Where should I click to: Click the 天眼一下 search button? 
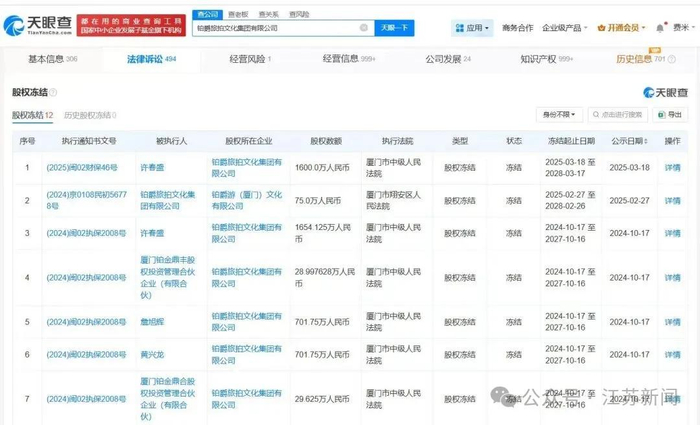tap(394, 28)
